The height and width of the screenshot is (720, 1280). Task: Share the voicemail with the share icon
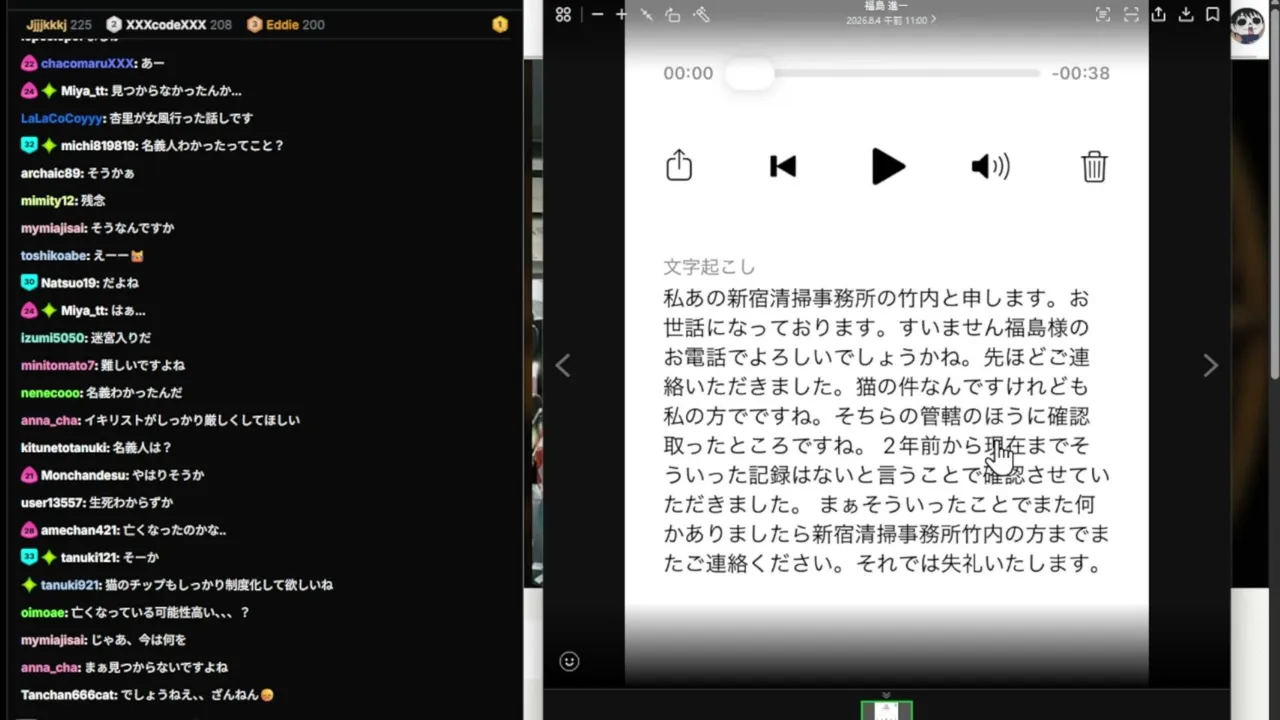pos(679,165)
